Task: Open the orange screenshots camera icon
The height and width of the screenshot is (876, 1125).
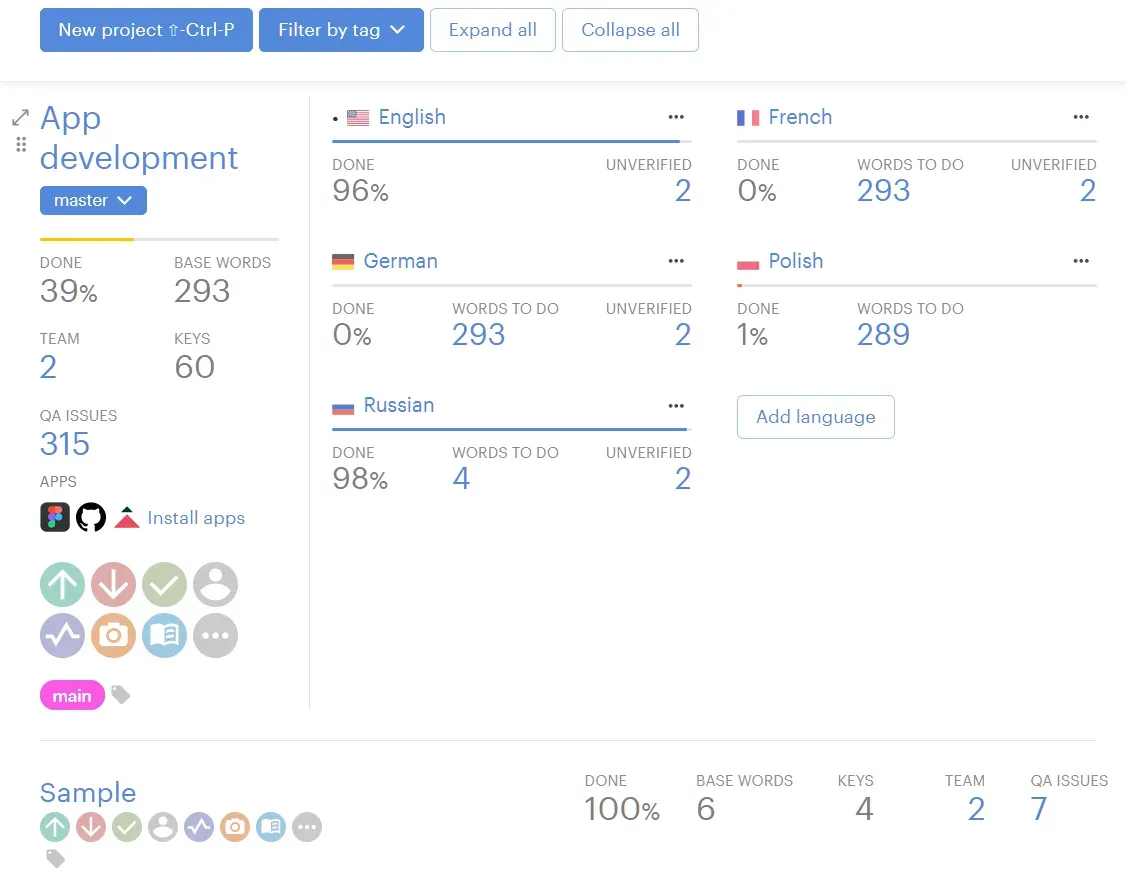Action: [113, 635]
